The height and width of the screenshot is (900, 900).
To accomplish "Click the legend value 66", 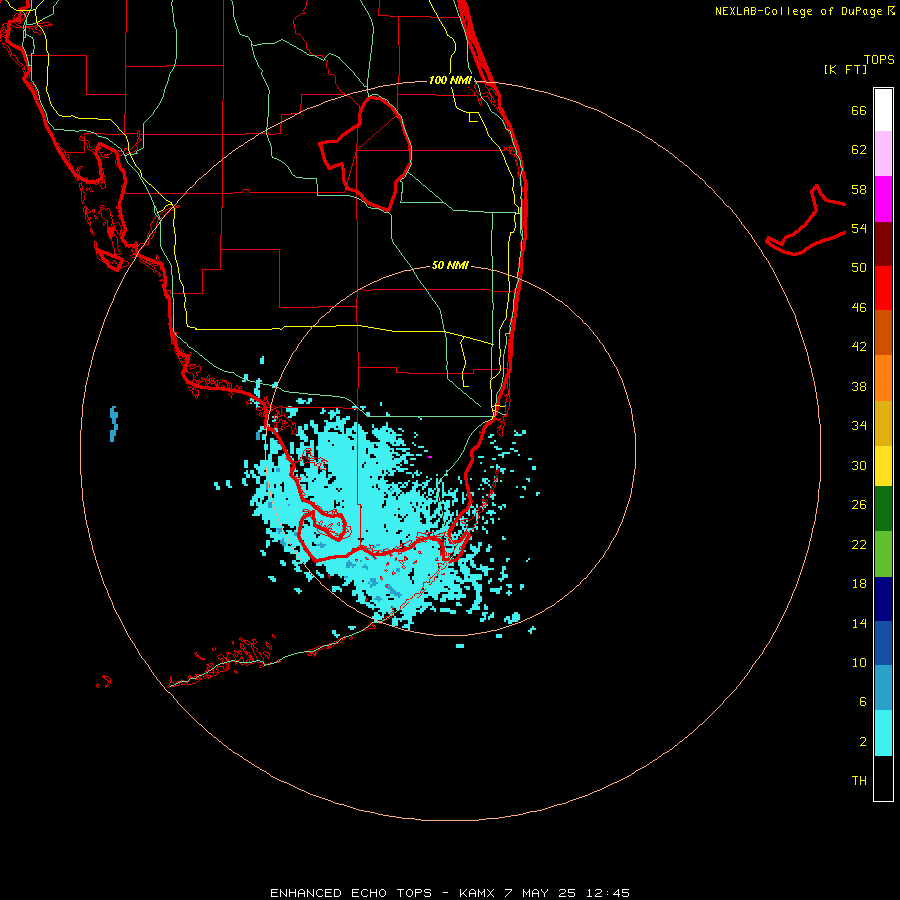I will pyautogui.click(x=859, y=110).
